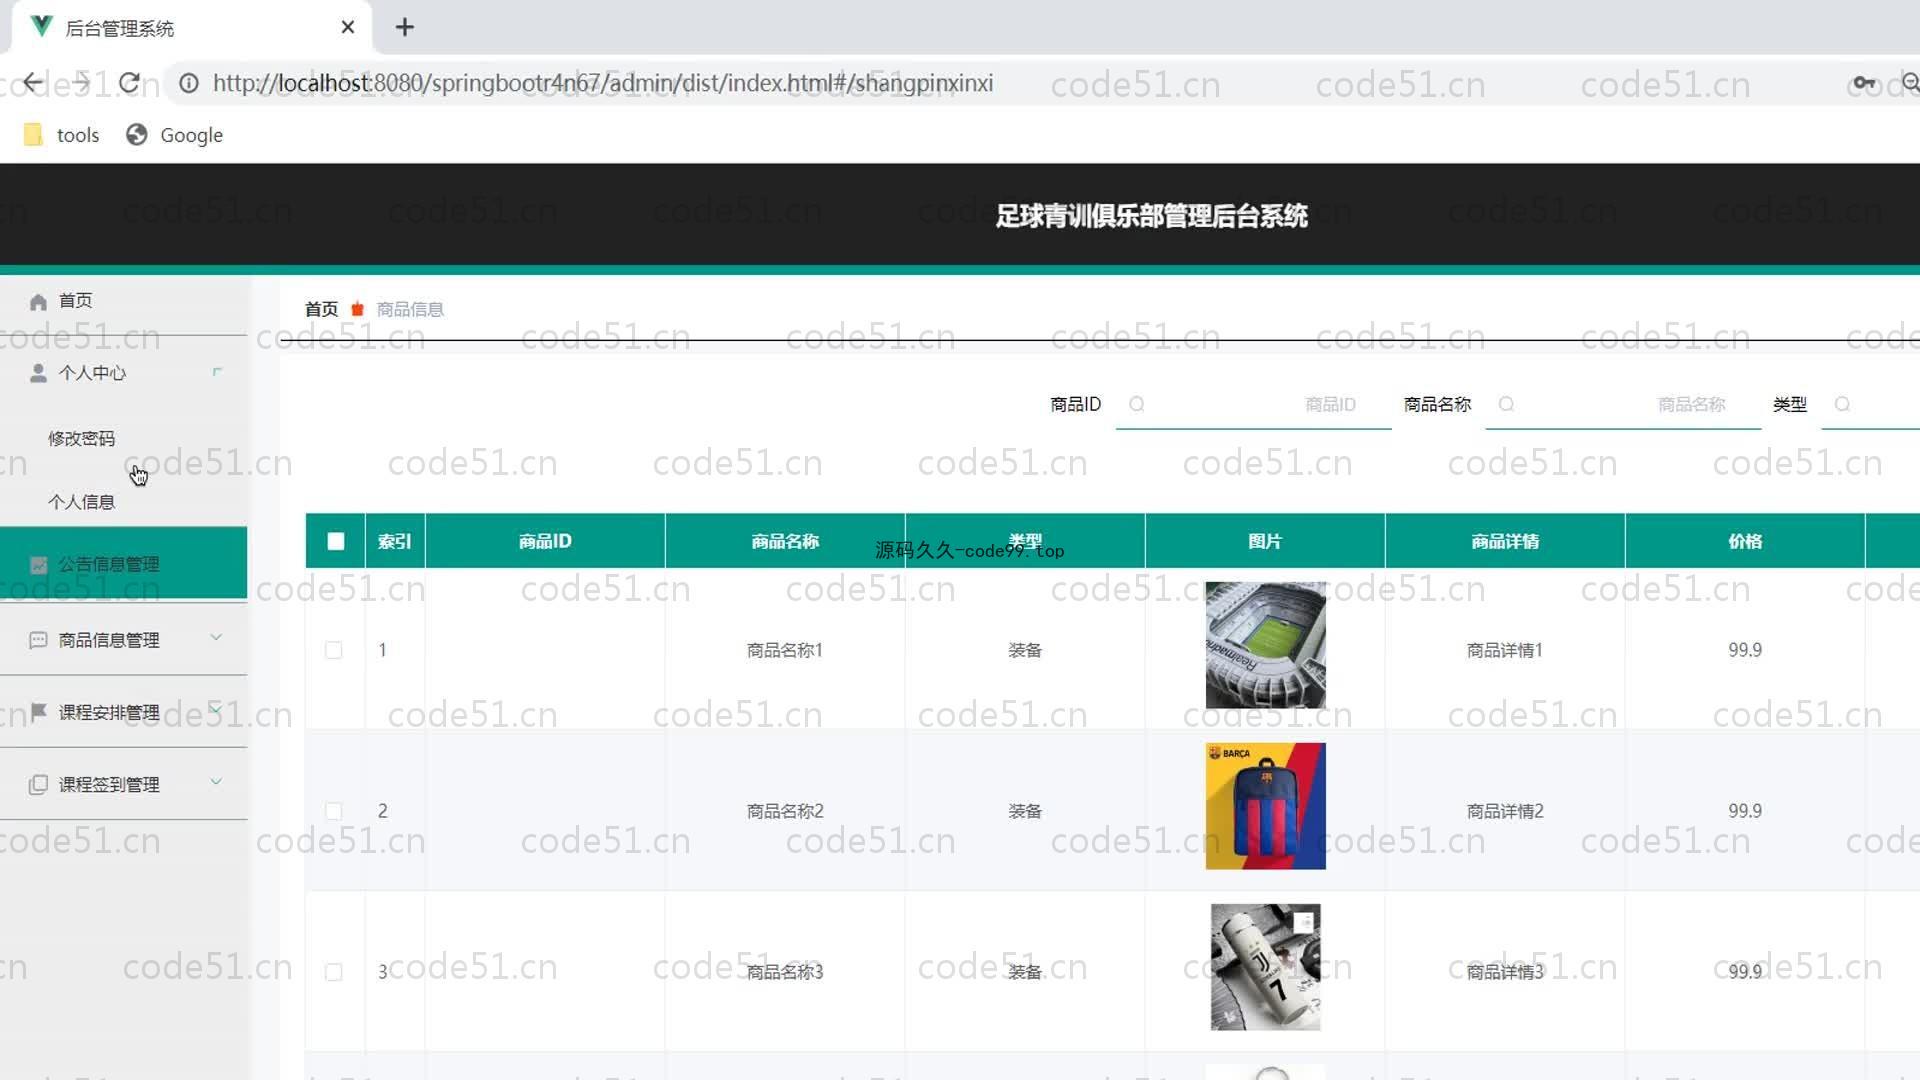Reload the page with refresh icon
This screenshot has width=1920, height=1080.
click(129, 83)
